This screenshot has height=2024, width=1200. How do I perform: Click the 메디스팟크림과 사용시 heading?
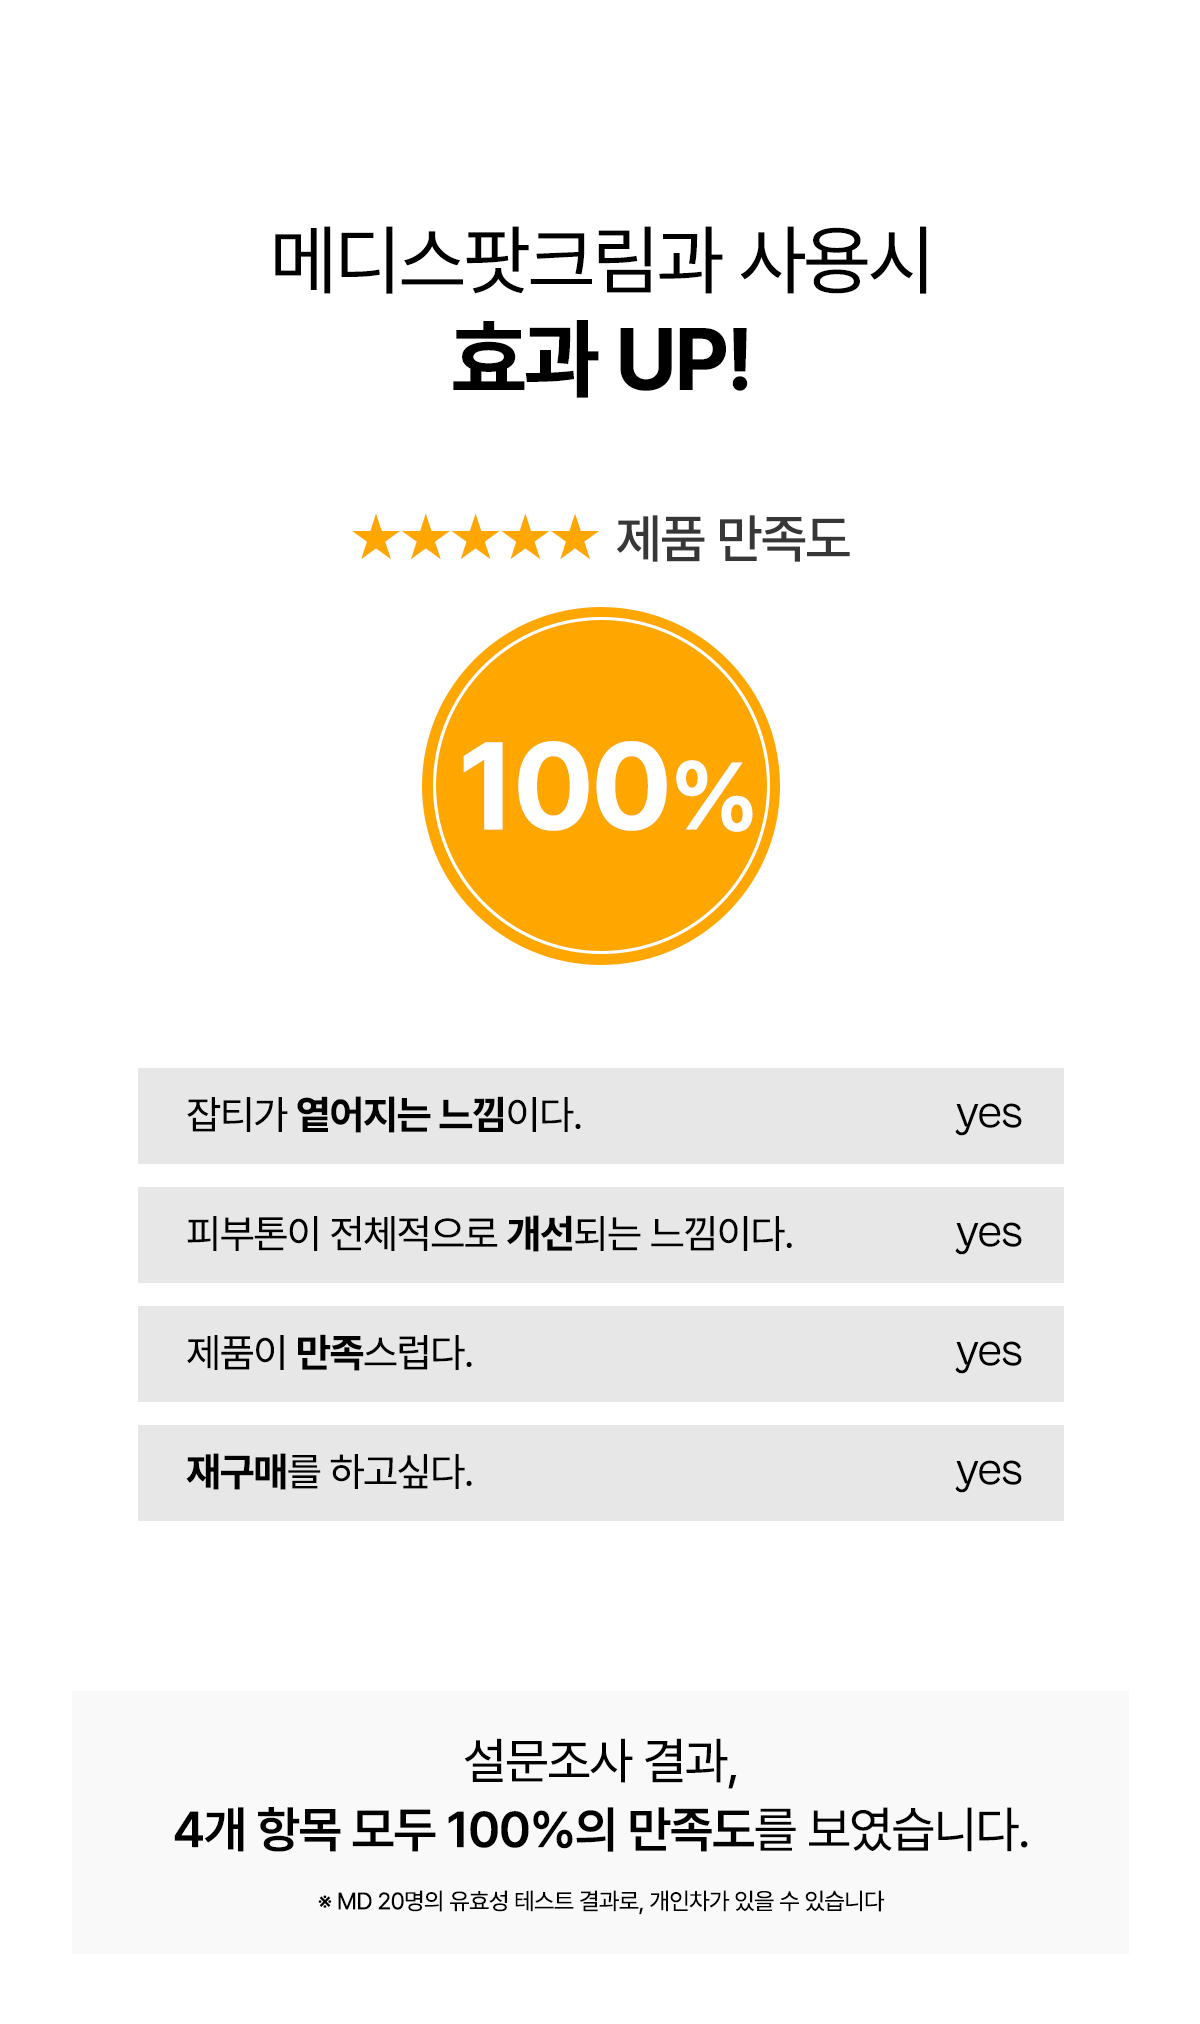601,261
